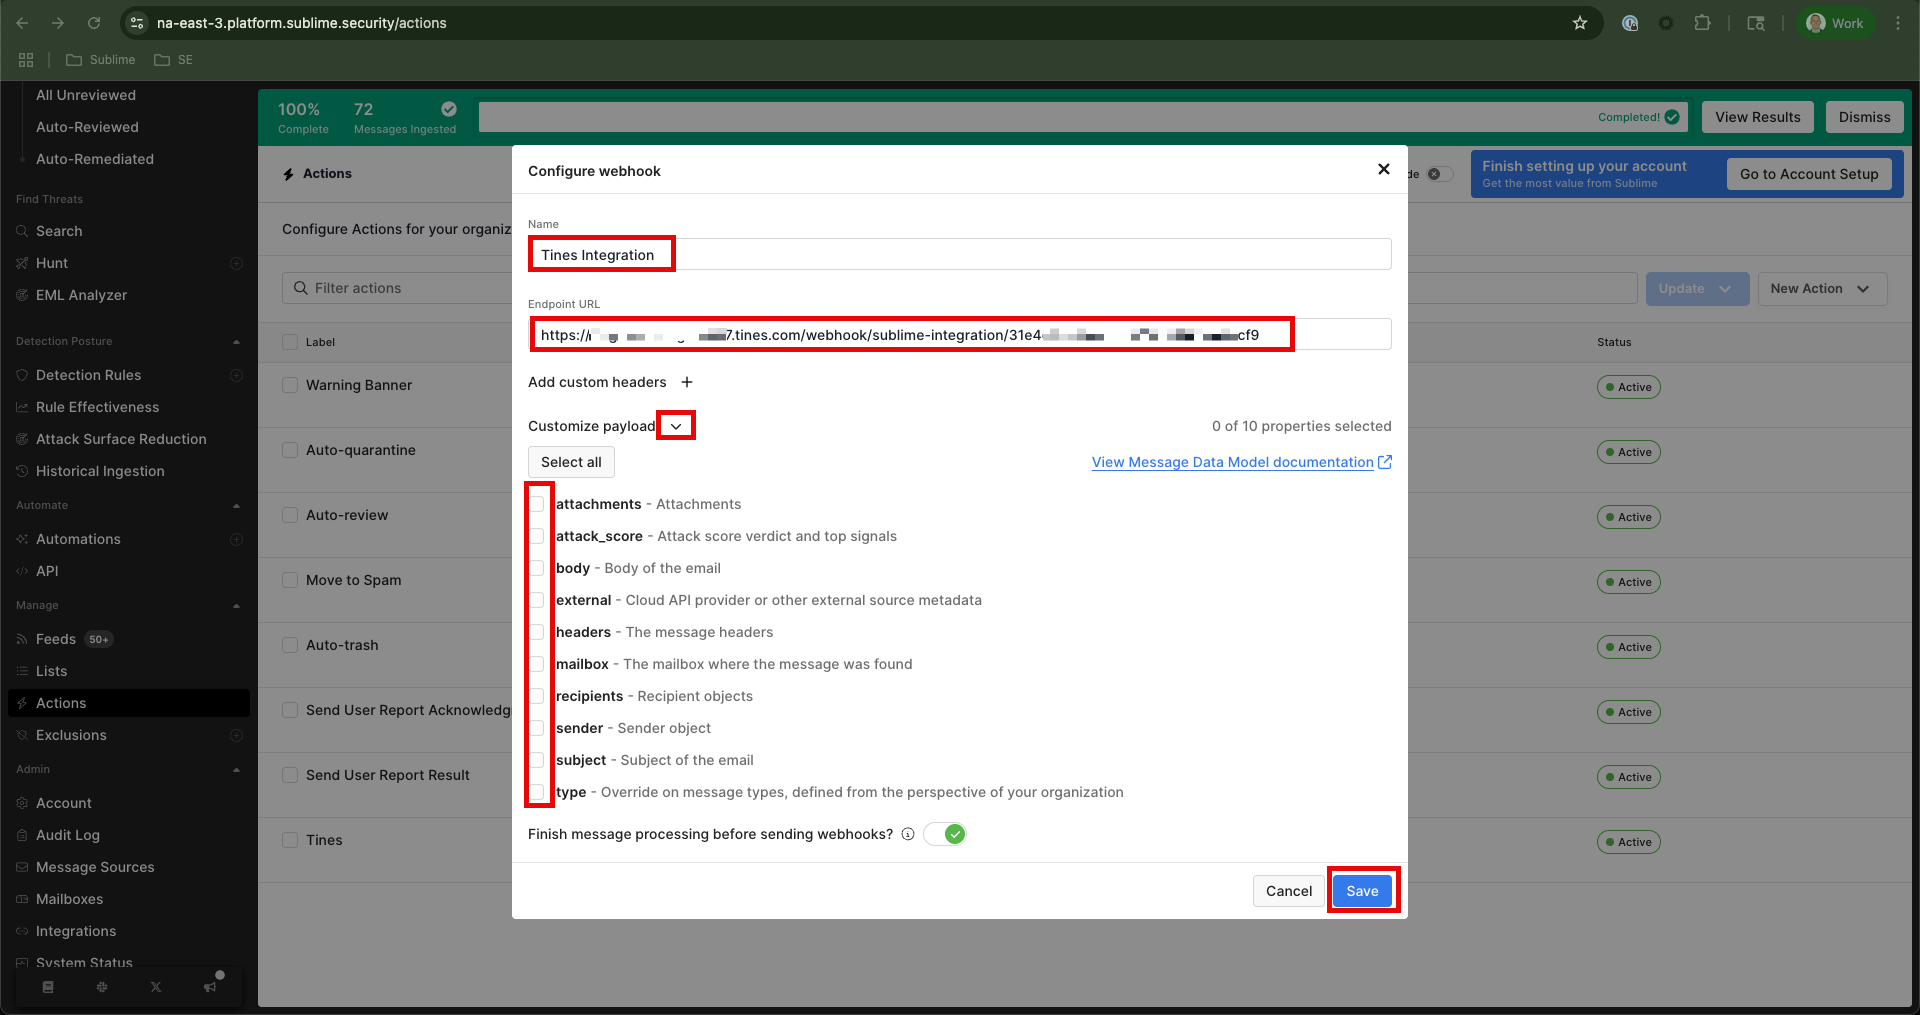Screen dimensions: 1920x1015
Task: Open the browser apps grid icon
Action: pos(26,60)
